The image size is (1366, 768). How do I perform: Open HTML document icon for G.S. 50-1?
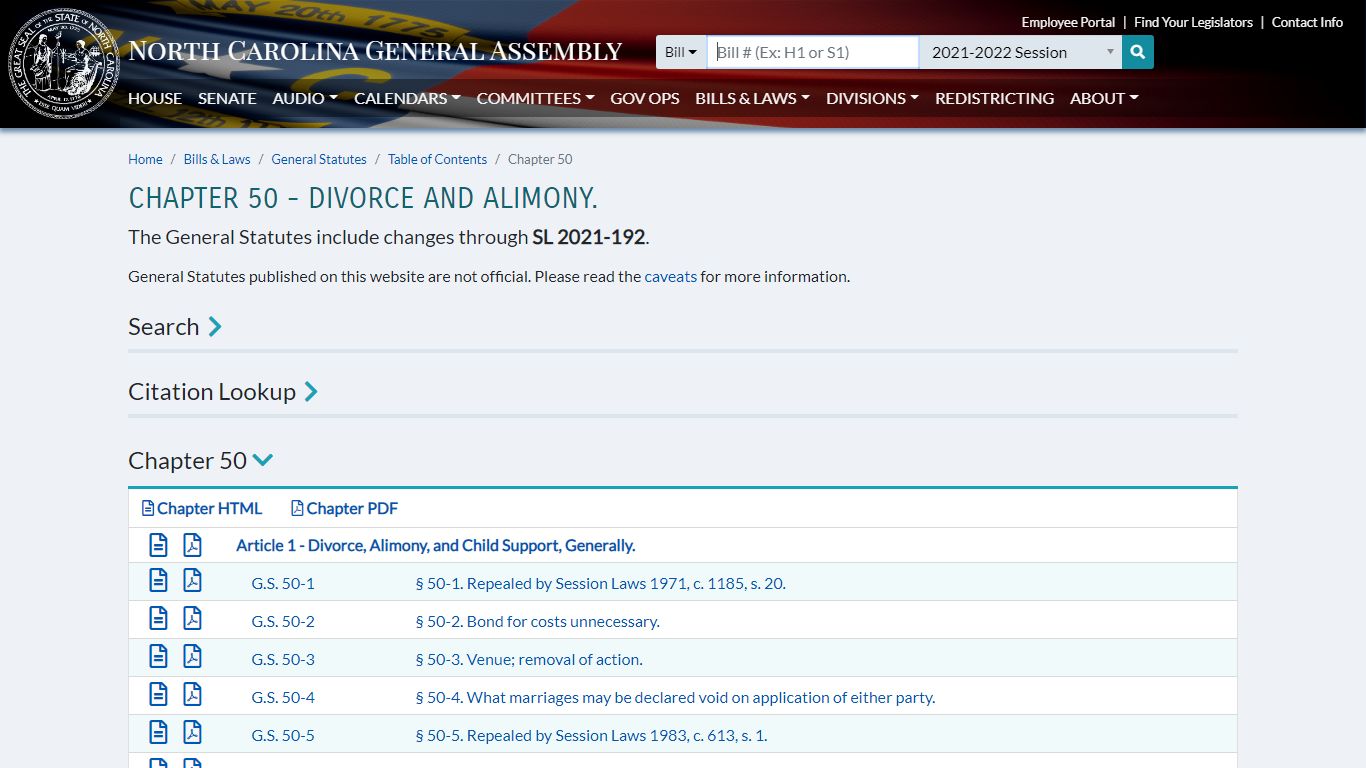point(158,580)
